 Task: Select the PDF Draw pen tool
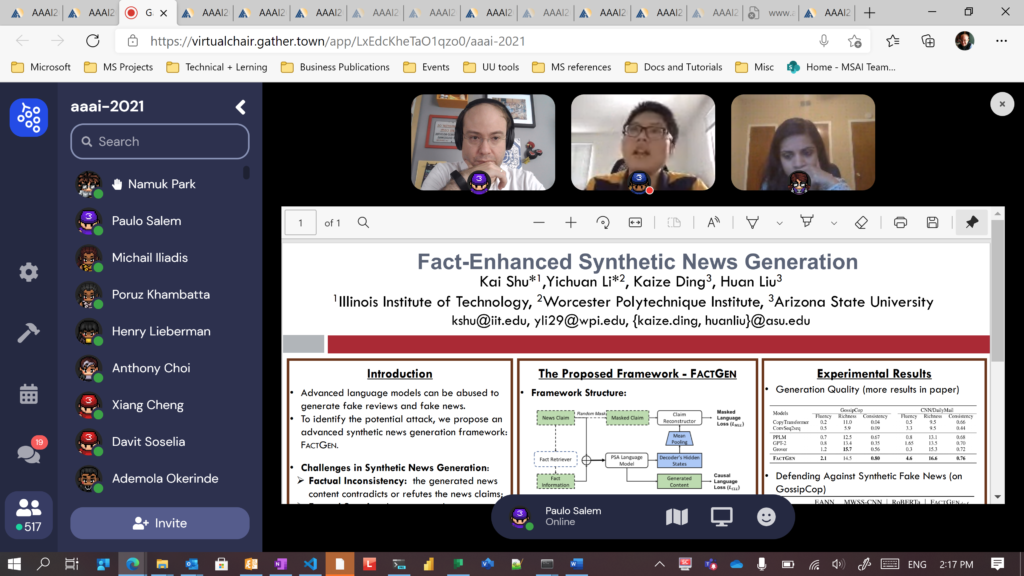click(752, 223)
